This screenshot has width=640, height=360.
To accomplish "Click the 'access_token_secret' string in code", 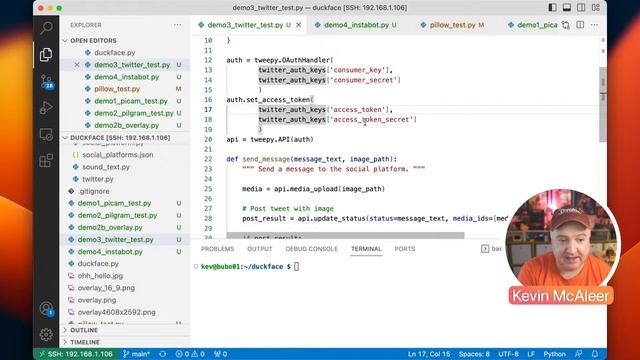I will coord(371,120).
